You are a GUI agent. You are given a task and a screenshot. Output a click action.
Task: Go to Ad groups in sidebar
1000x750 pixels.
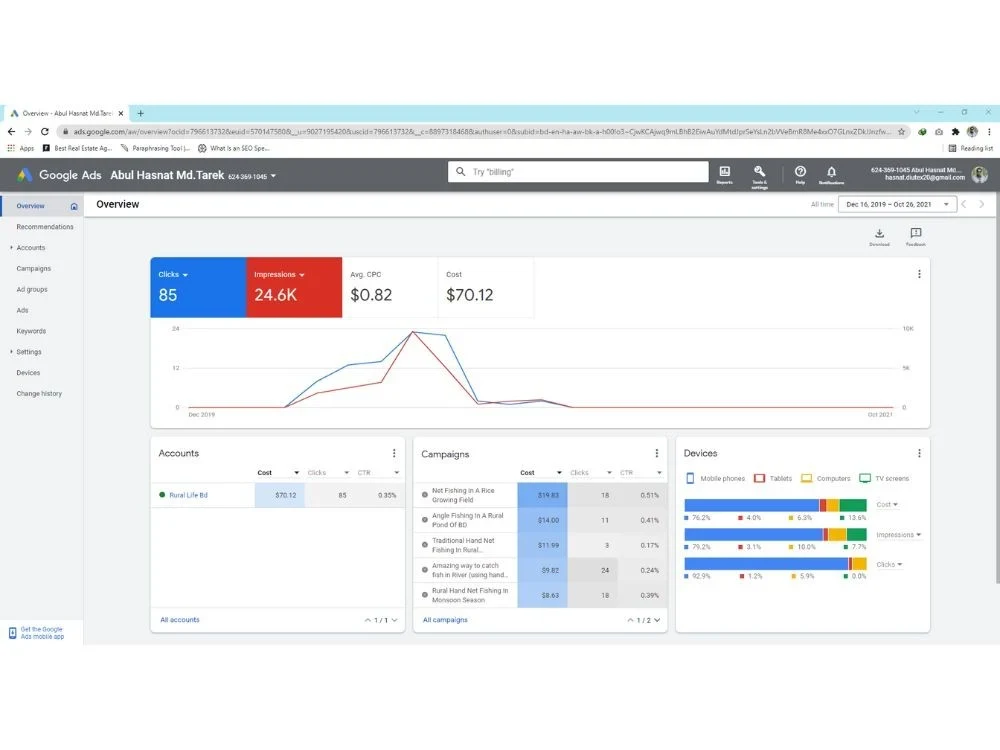tap(32, 289)
